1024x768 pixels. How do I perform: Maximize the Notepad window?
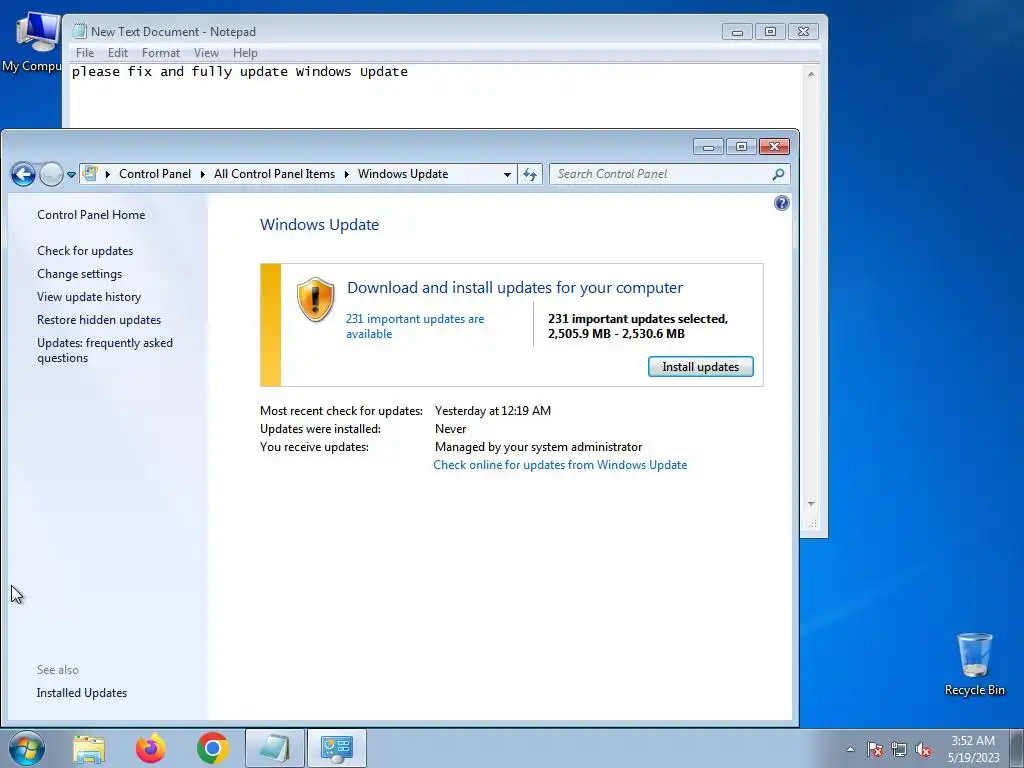pyautogui.click(x=770, y=31)
